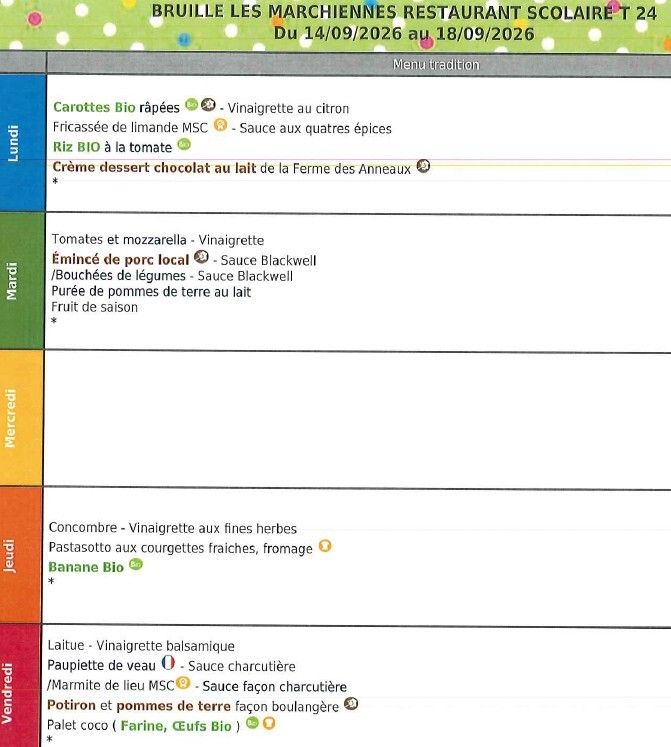Click the local badge beside Émincé de porc local
Image resolution: width=671 pixels, height=747 pixels.
(x=202, y=257)
